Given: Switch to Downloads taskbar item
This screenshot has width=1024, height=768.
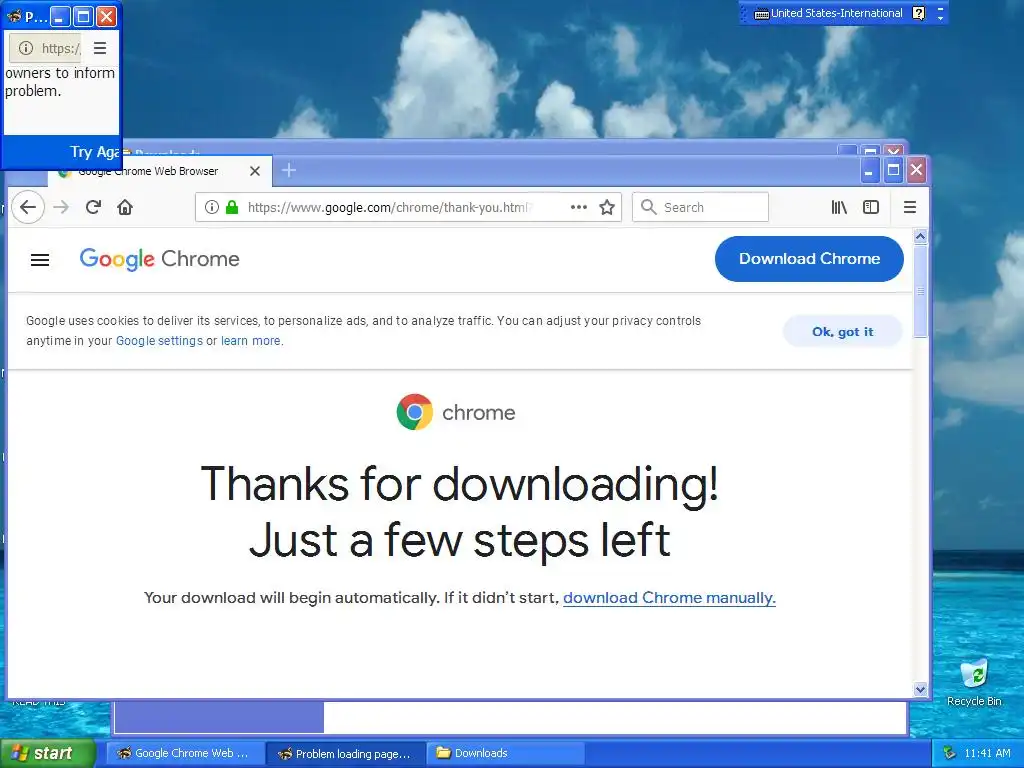Looking at the screenshot, I should (x=506, y=753).
